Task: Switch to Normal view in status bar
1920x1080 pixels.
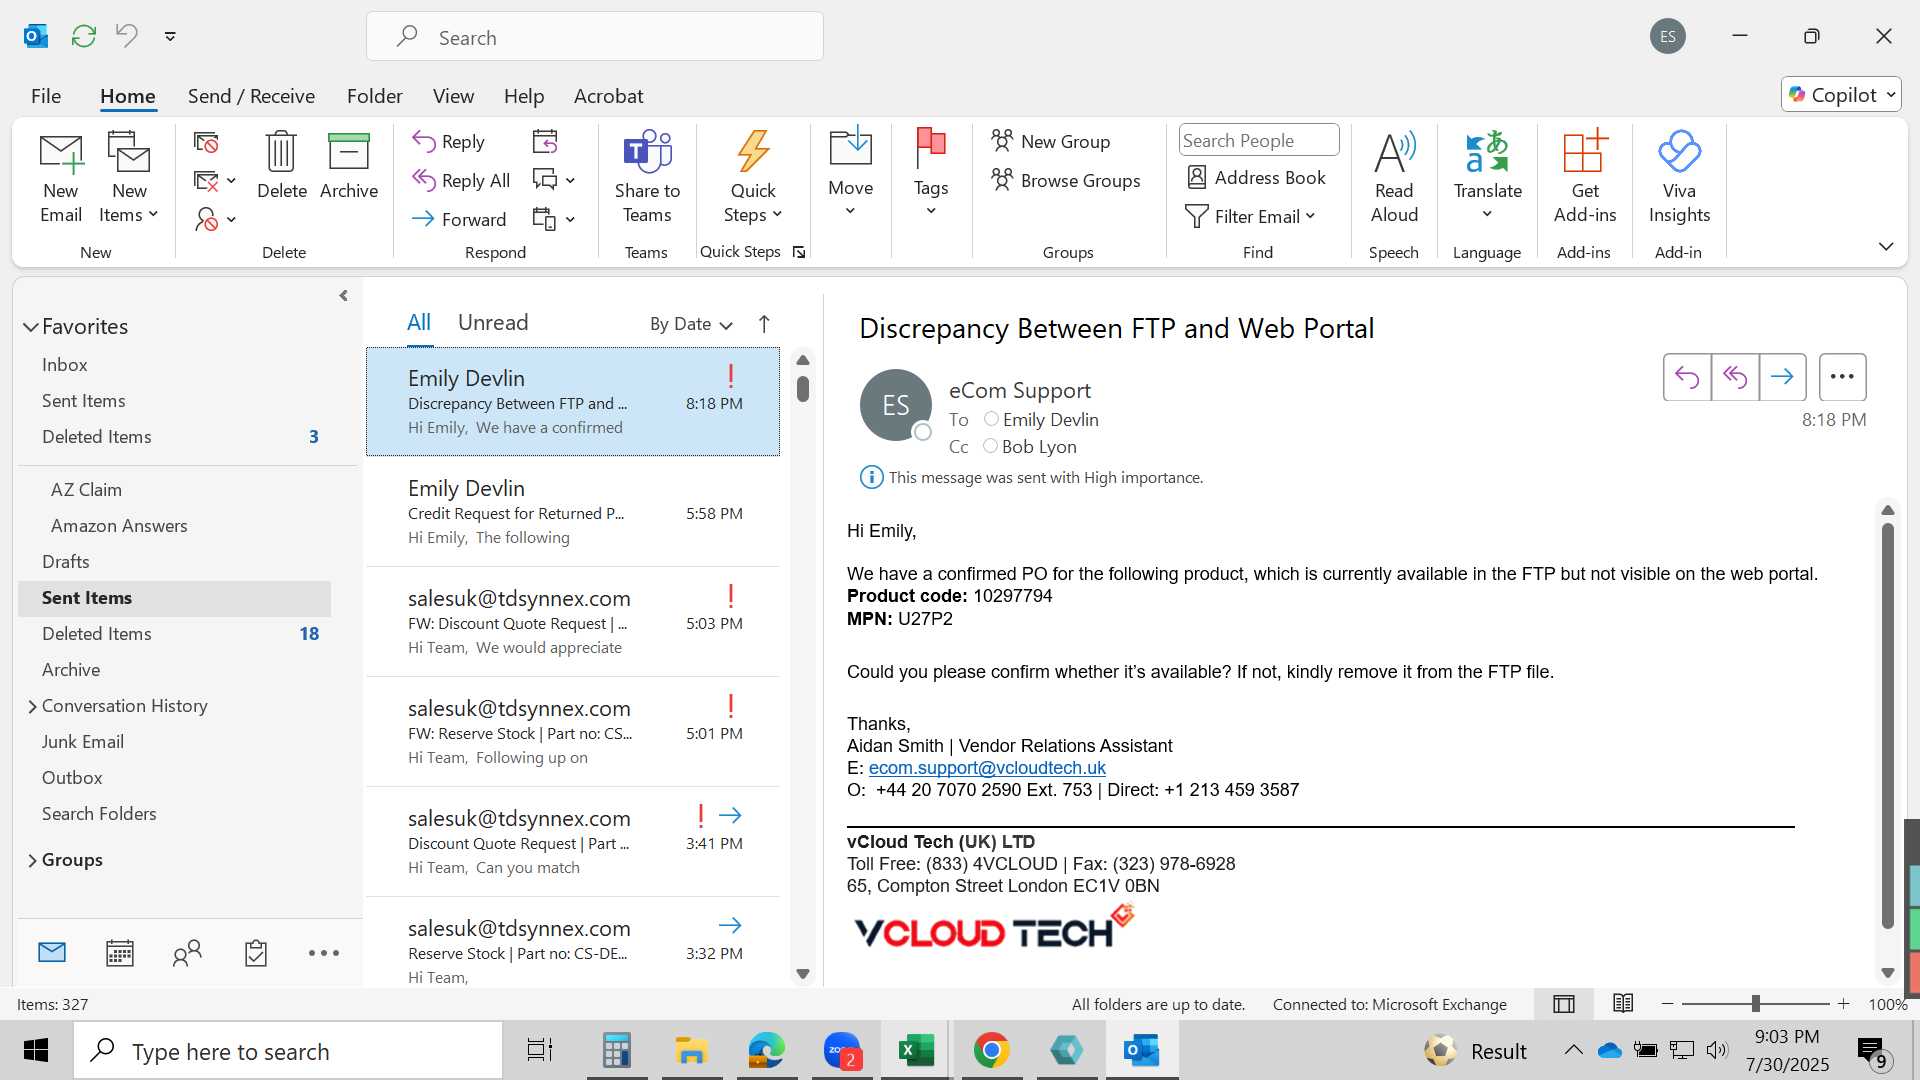Action: [x=1564, y=1004]
